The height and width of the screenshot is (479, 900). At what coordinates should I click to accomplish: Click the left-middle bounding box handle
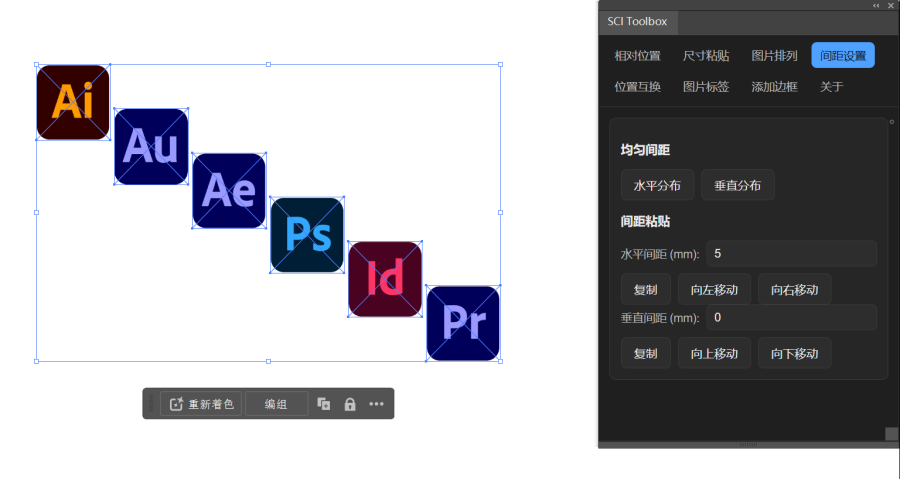[x=37, y=213]
